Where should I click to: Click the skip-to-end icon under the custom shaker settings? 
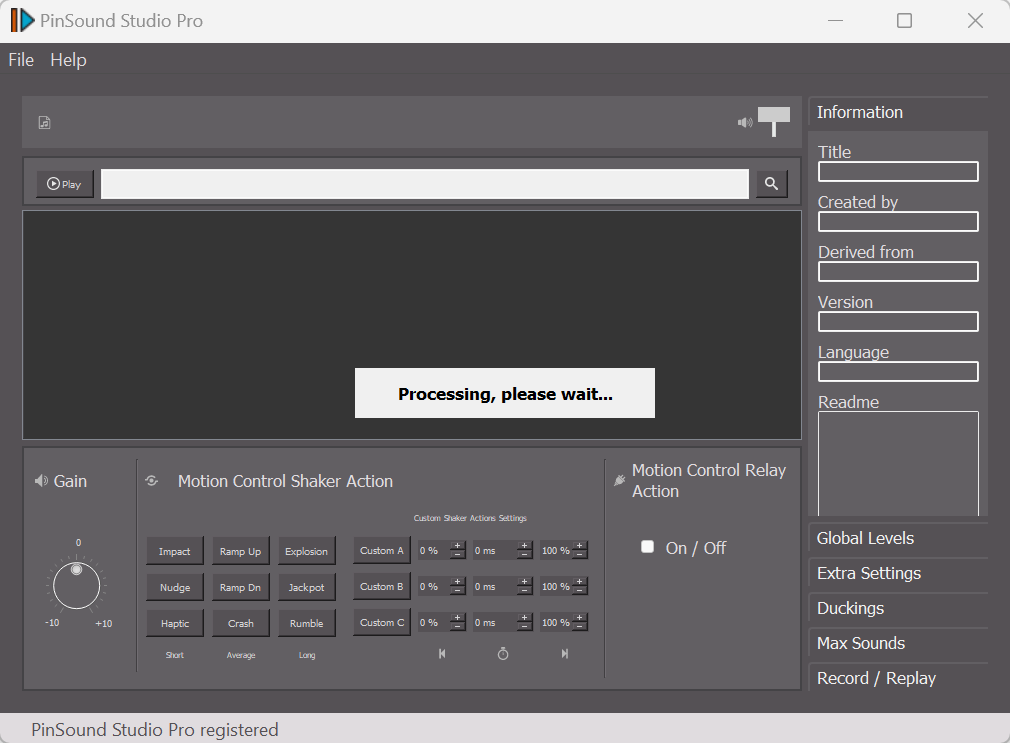pos(564,653)
